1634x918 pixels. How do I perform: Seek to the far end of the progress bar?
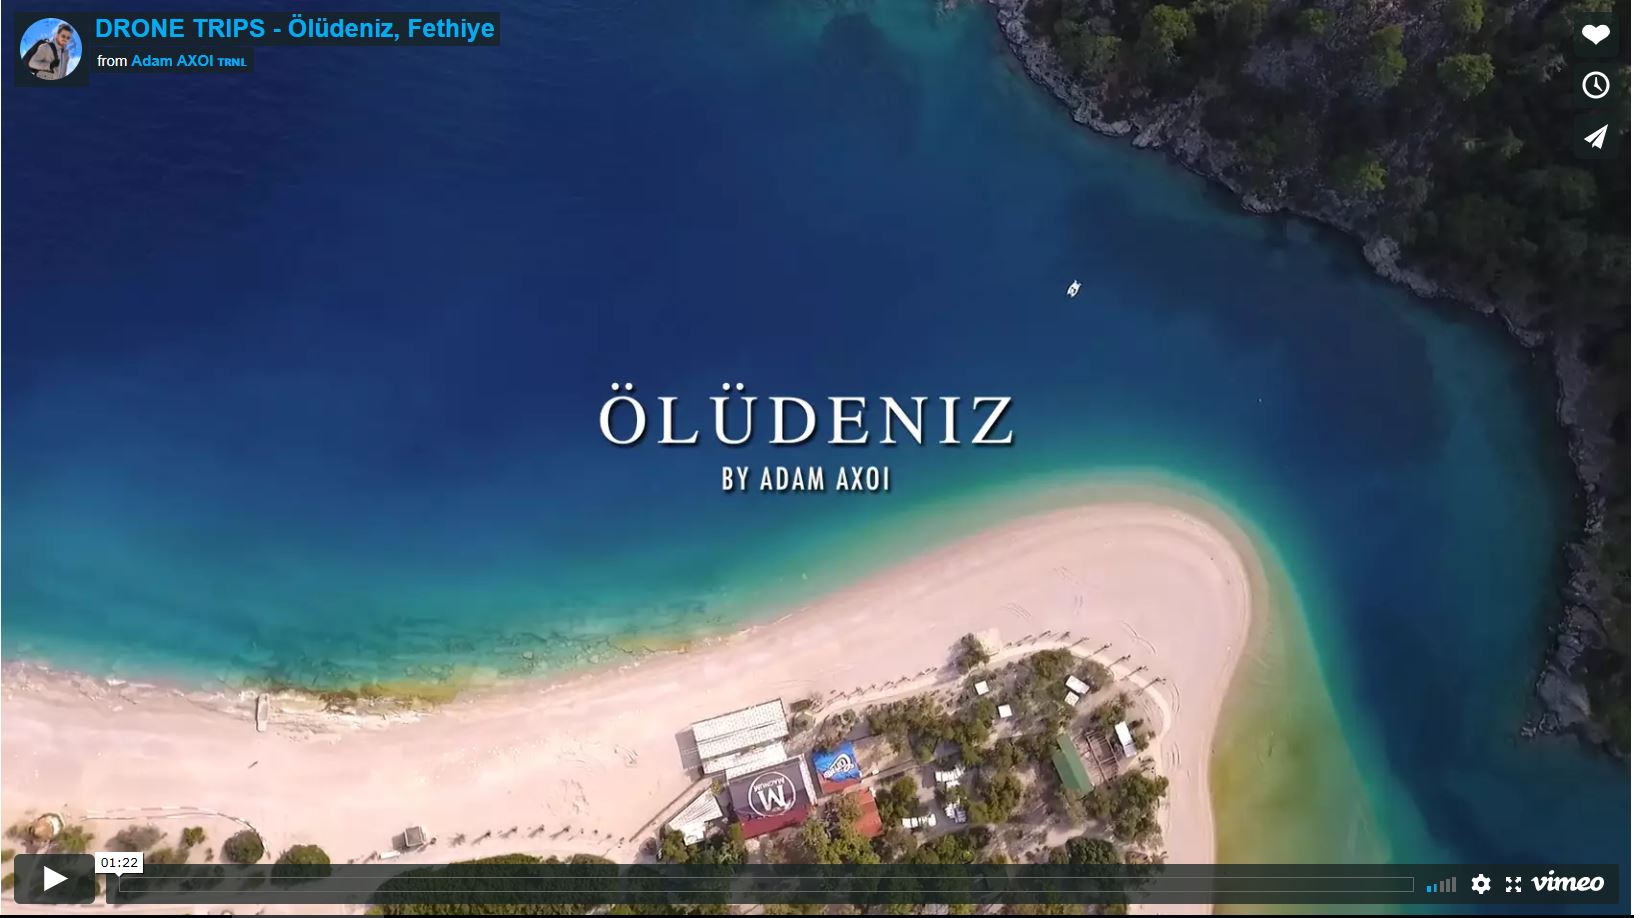click(1412, 885)
